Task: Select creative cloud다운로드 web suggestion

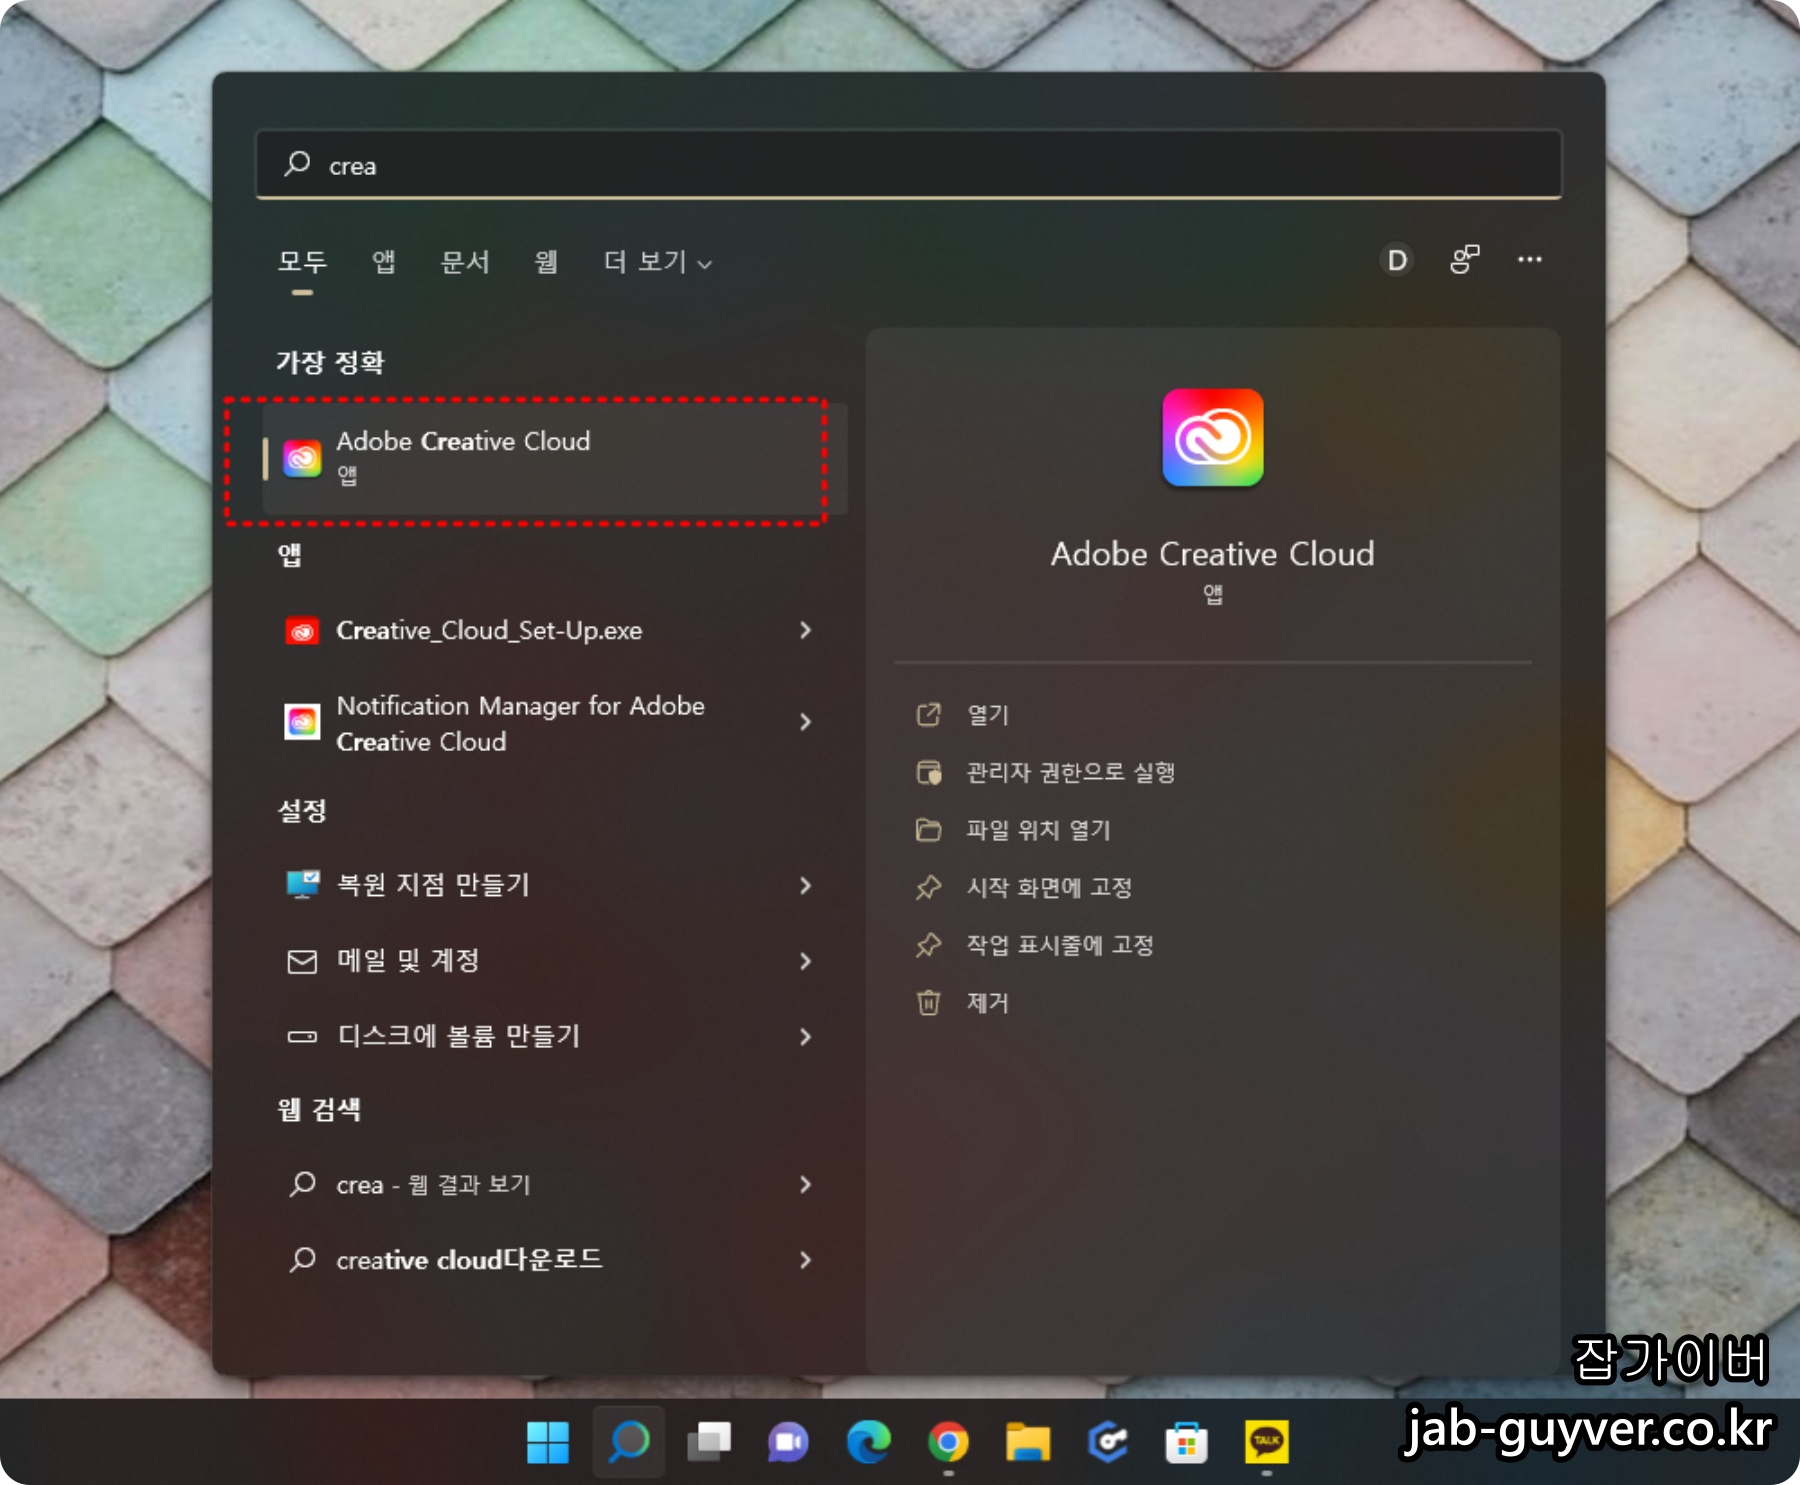Action: 470,1260
